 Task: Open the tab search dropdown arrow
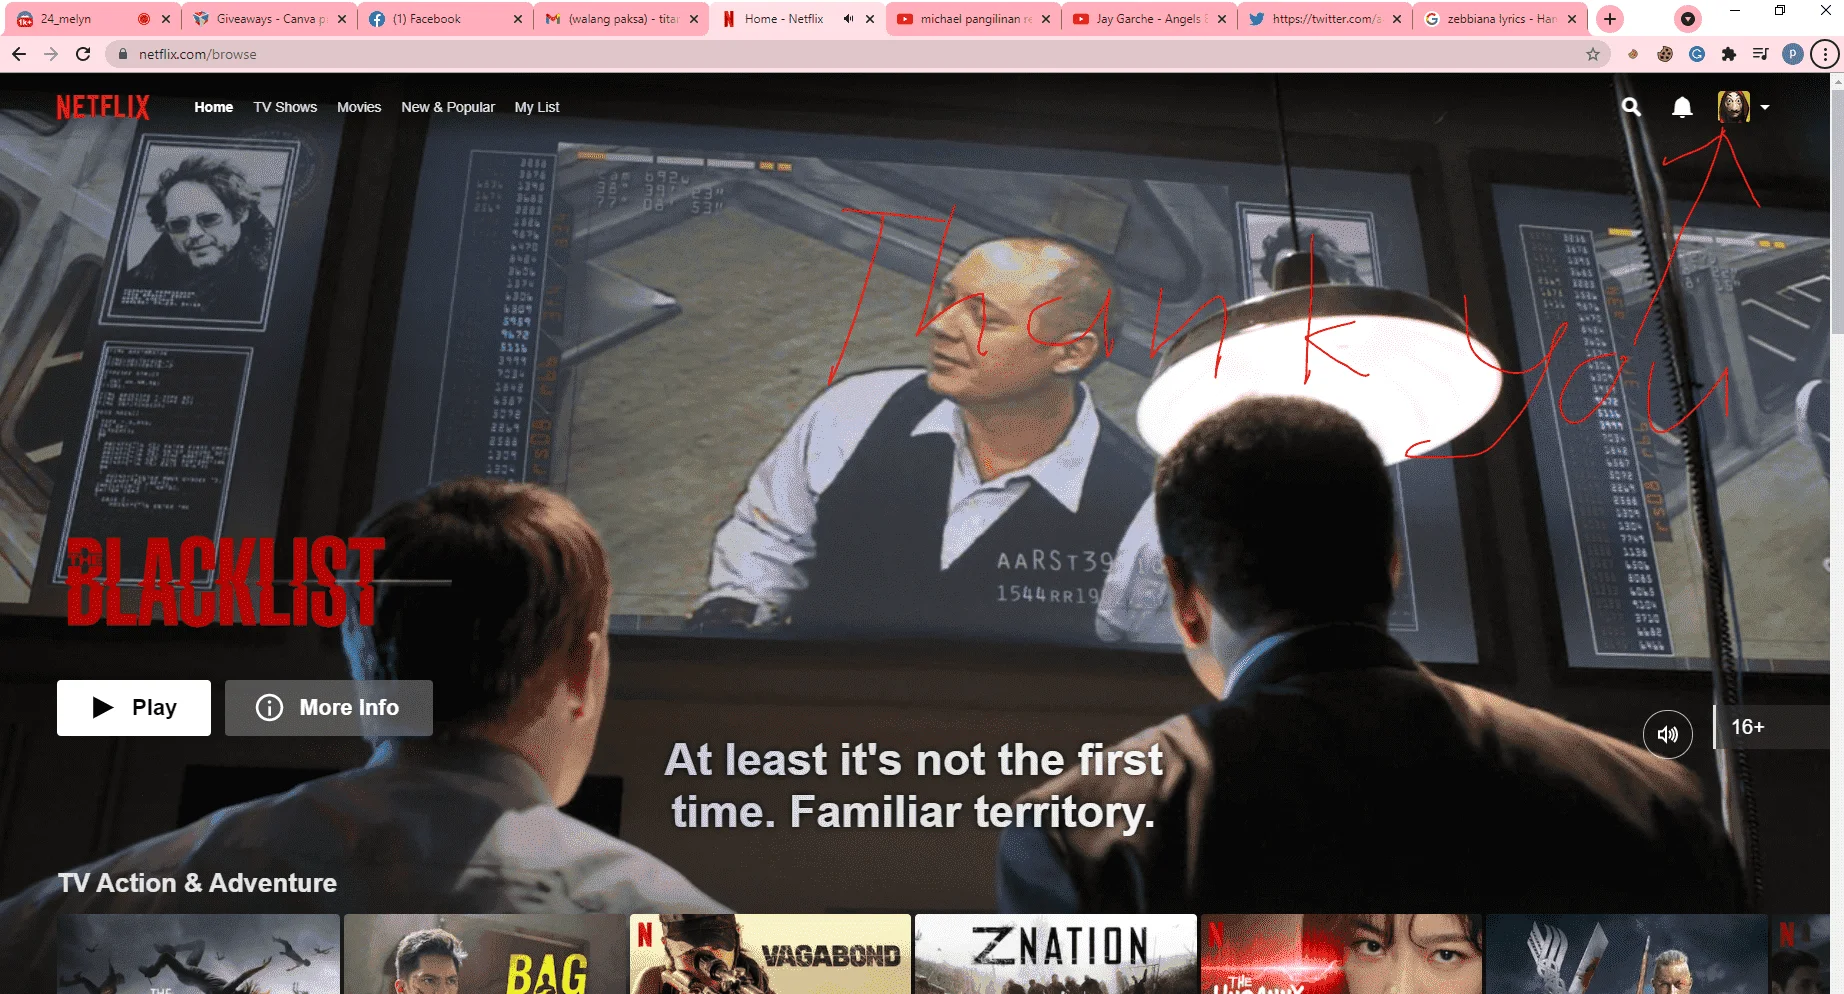[x=1688, y=19]
